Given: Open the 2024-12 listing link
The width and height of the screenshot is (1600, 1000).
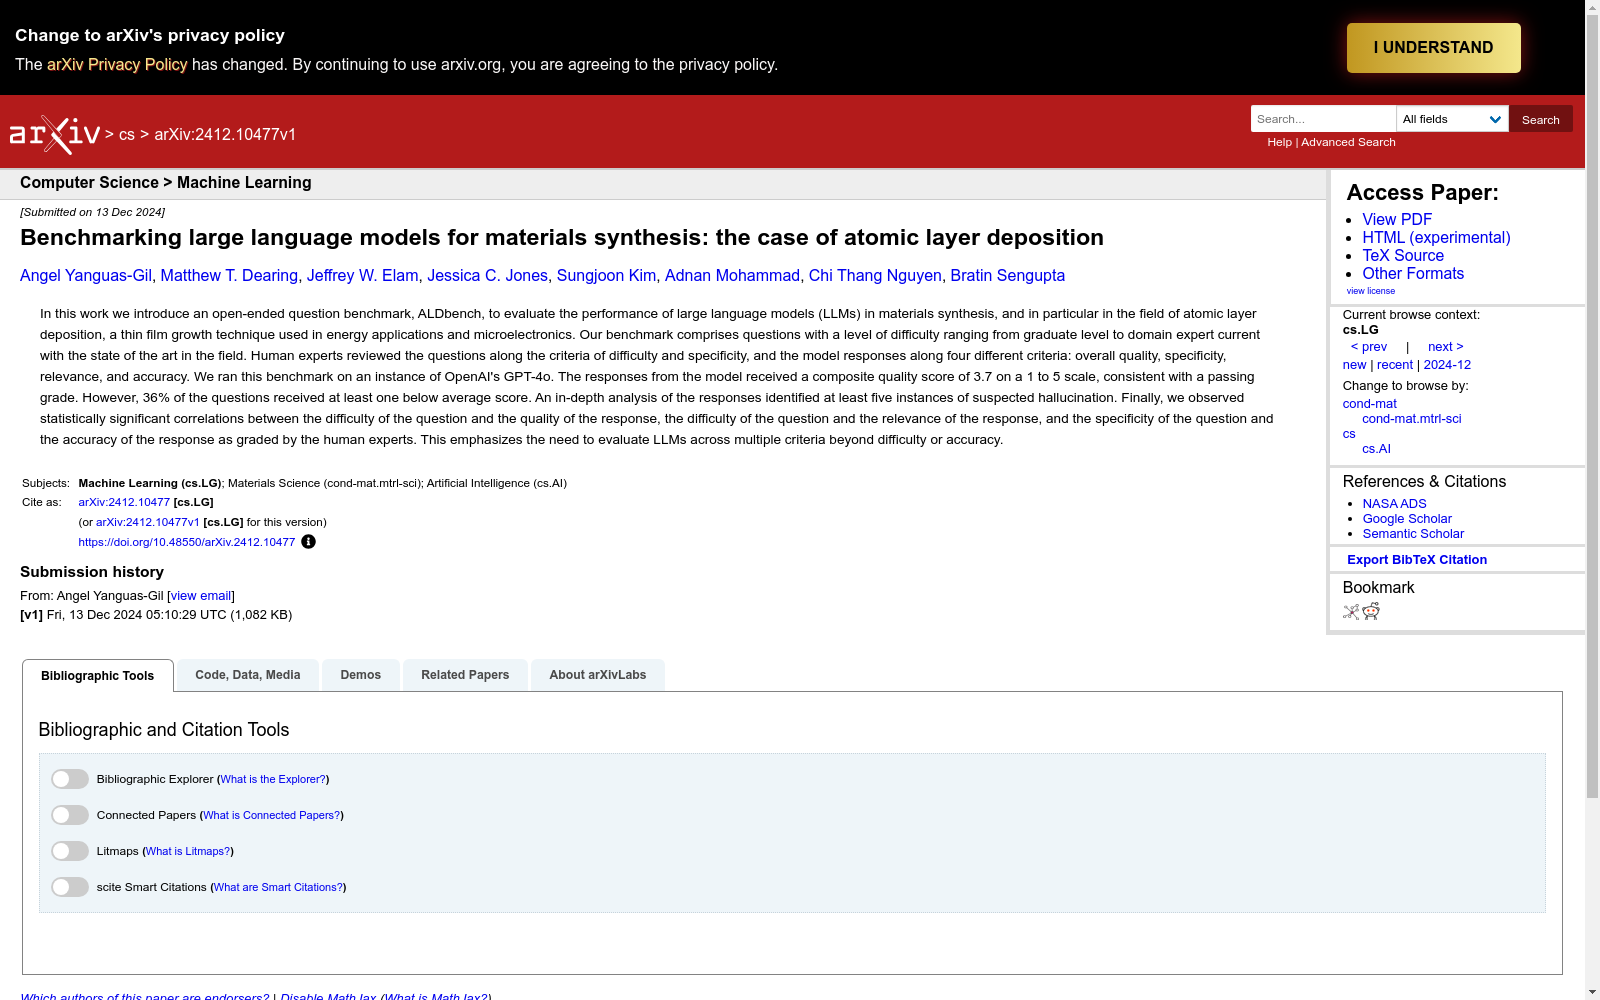Looking at the screenshot, I should click(1447, 365).
